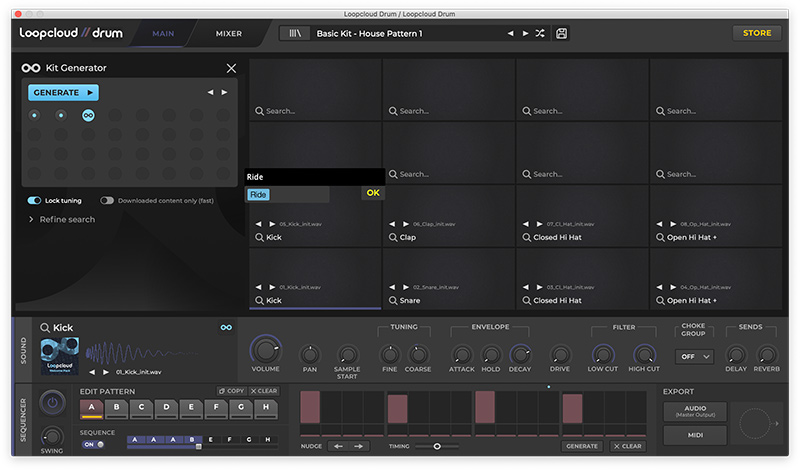Toggle fifth sequencer step
800x470 pixels.
pyautogui.click(x=397, y=409)
